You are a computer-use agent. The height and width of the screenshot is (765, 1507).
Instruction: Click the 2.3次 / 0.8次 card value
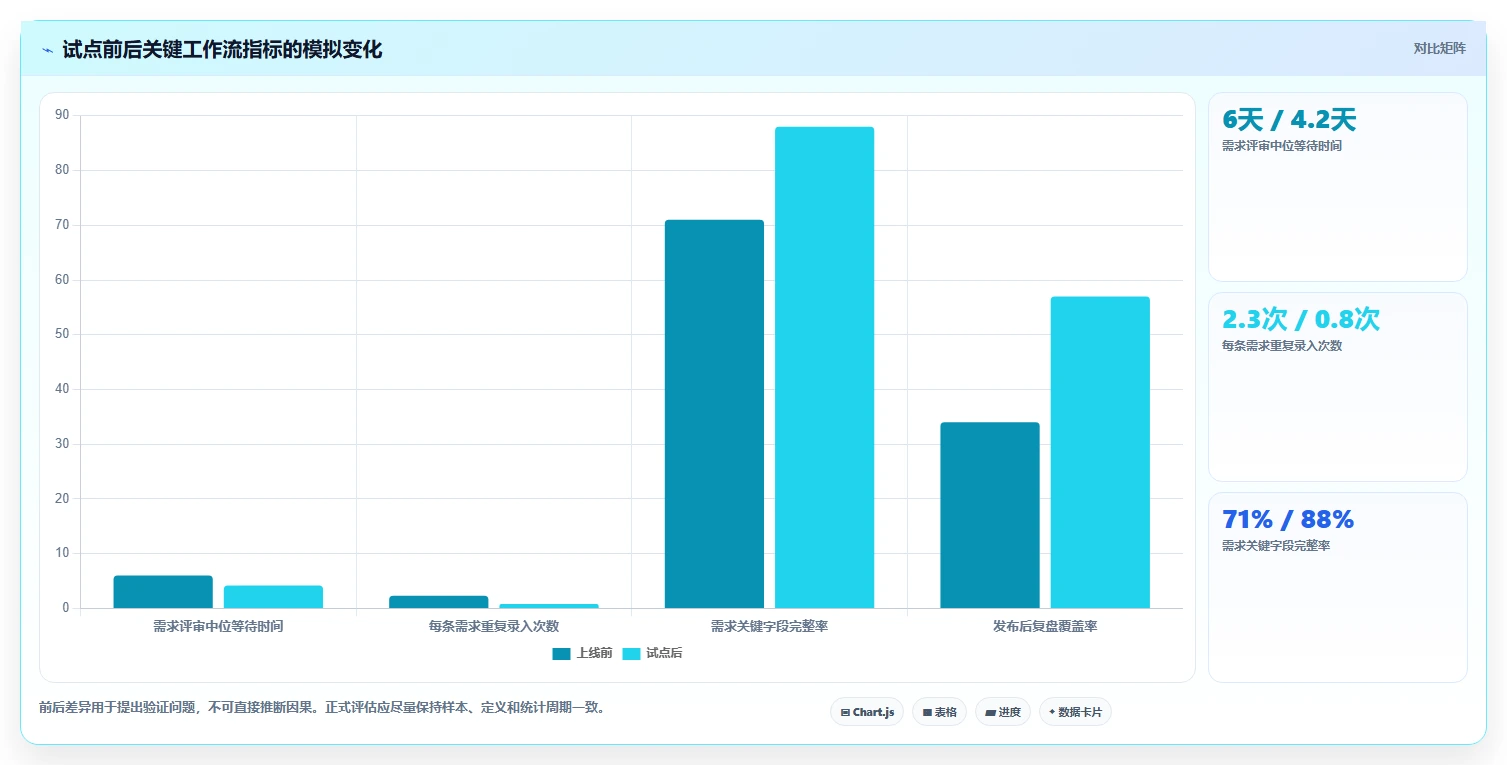[x=1301, y=320]
